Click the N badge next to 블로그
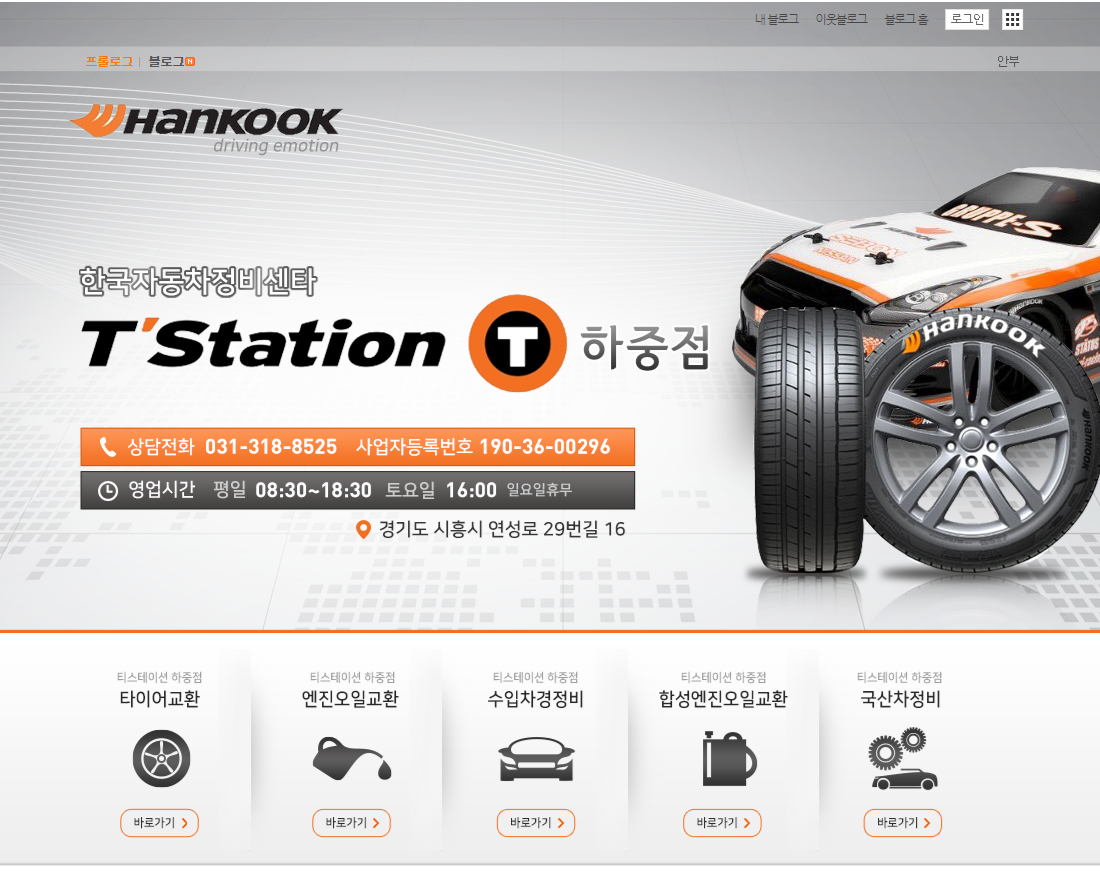 click(190, 62)
